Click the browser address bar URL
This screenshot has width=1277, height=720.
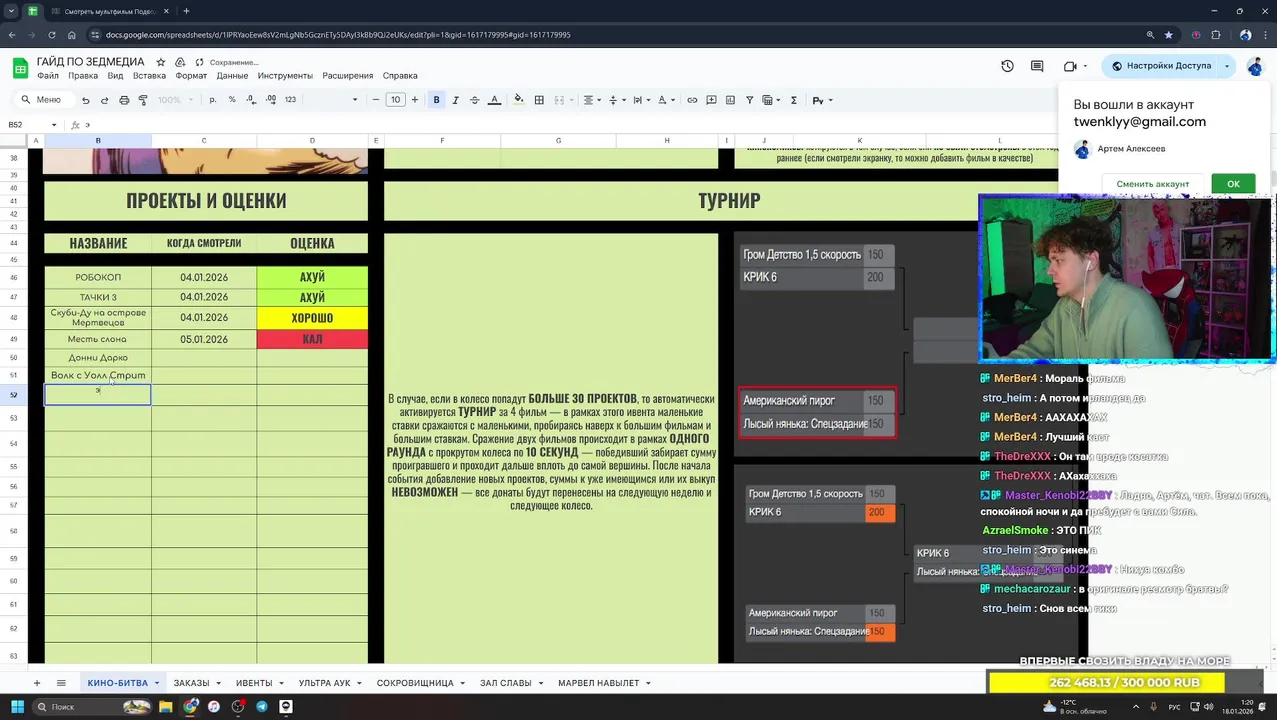click(338, 35)
